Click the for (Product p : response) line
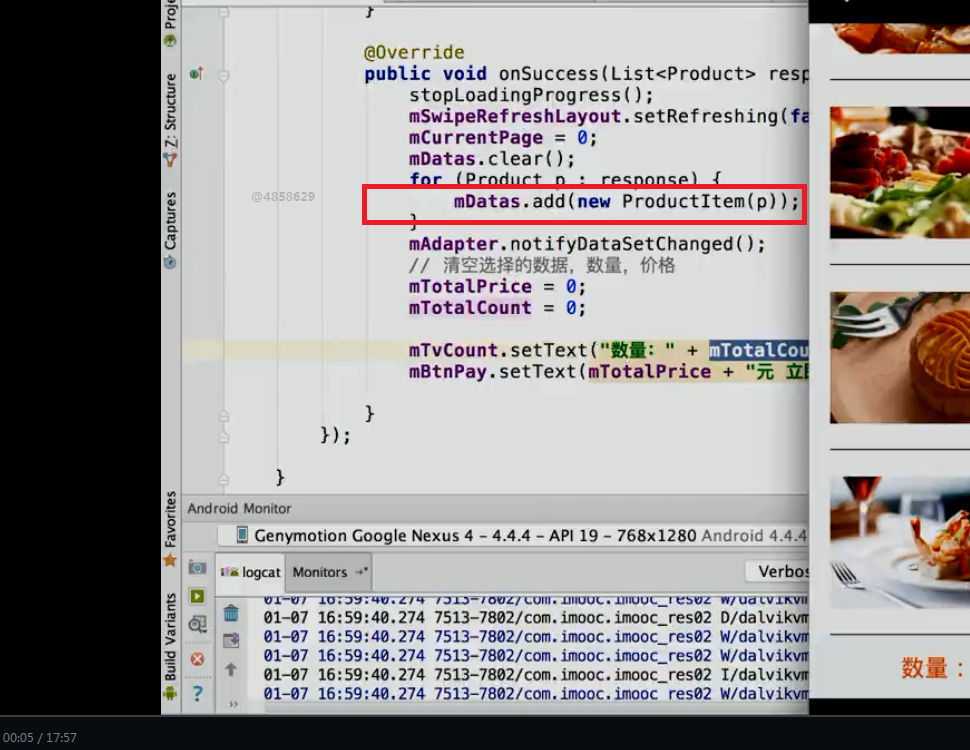 click(x=565, y=179)
